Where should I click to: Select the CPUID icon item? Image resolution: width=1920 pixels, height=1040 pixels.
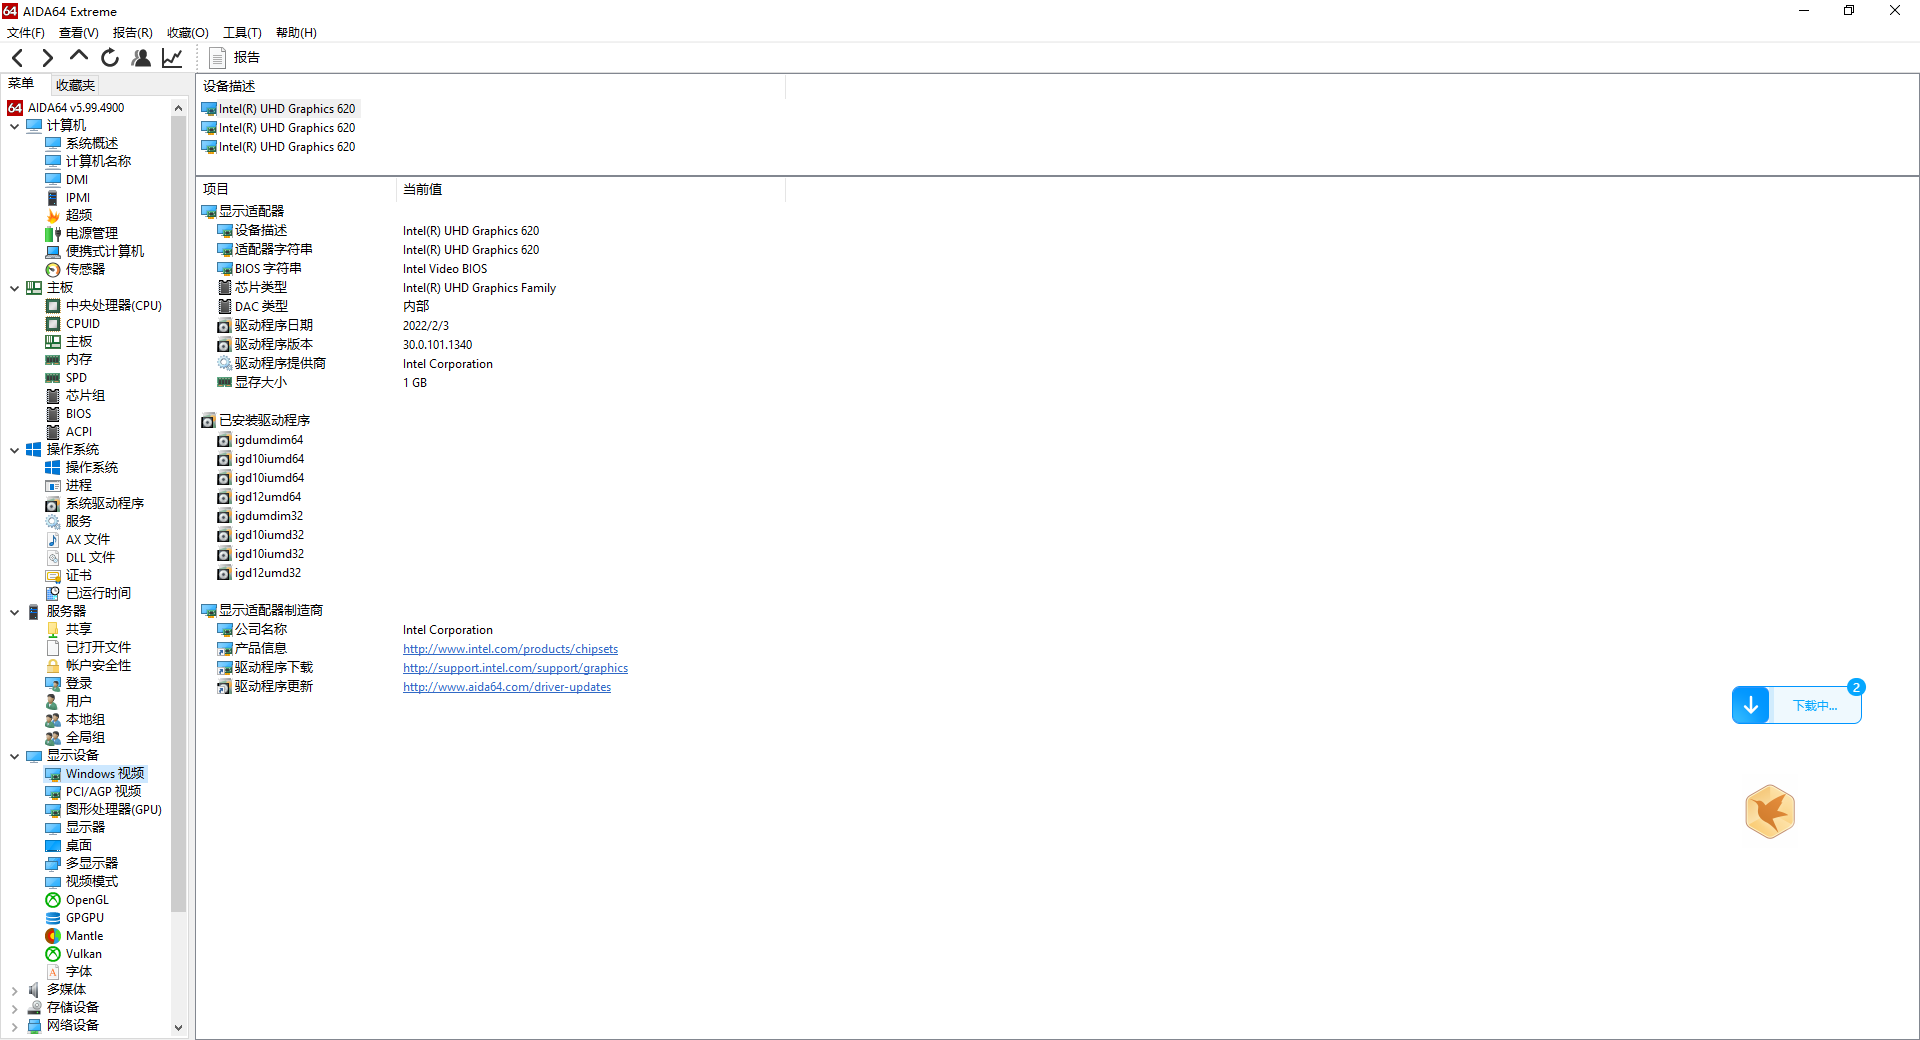(x=72, y=324)
